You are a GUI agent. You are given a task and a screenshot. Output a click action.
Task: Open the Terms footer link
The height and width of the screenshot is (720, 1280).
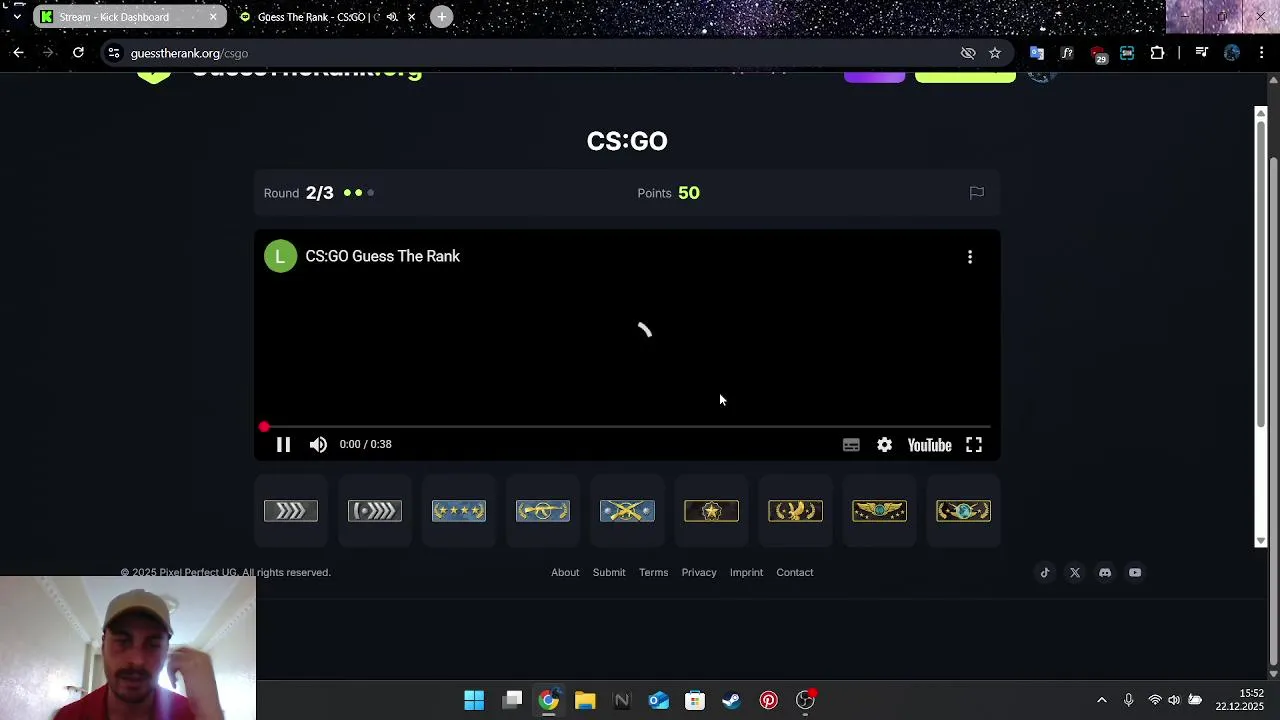653,572
